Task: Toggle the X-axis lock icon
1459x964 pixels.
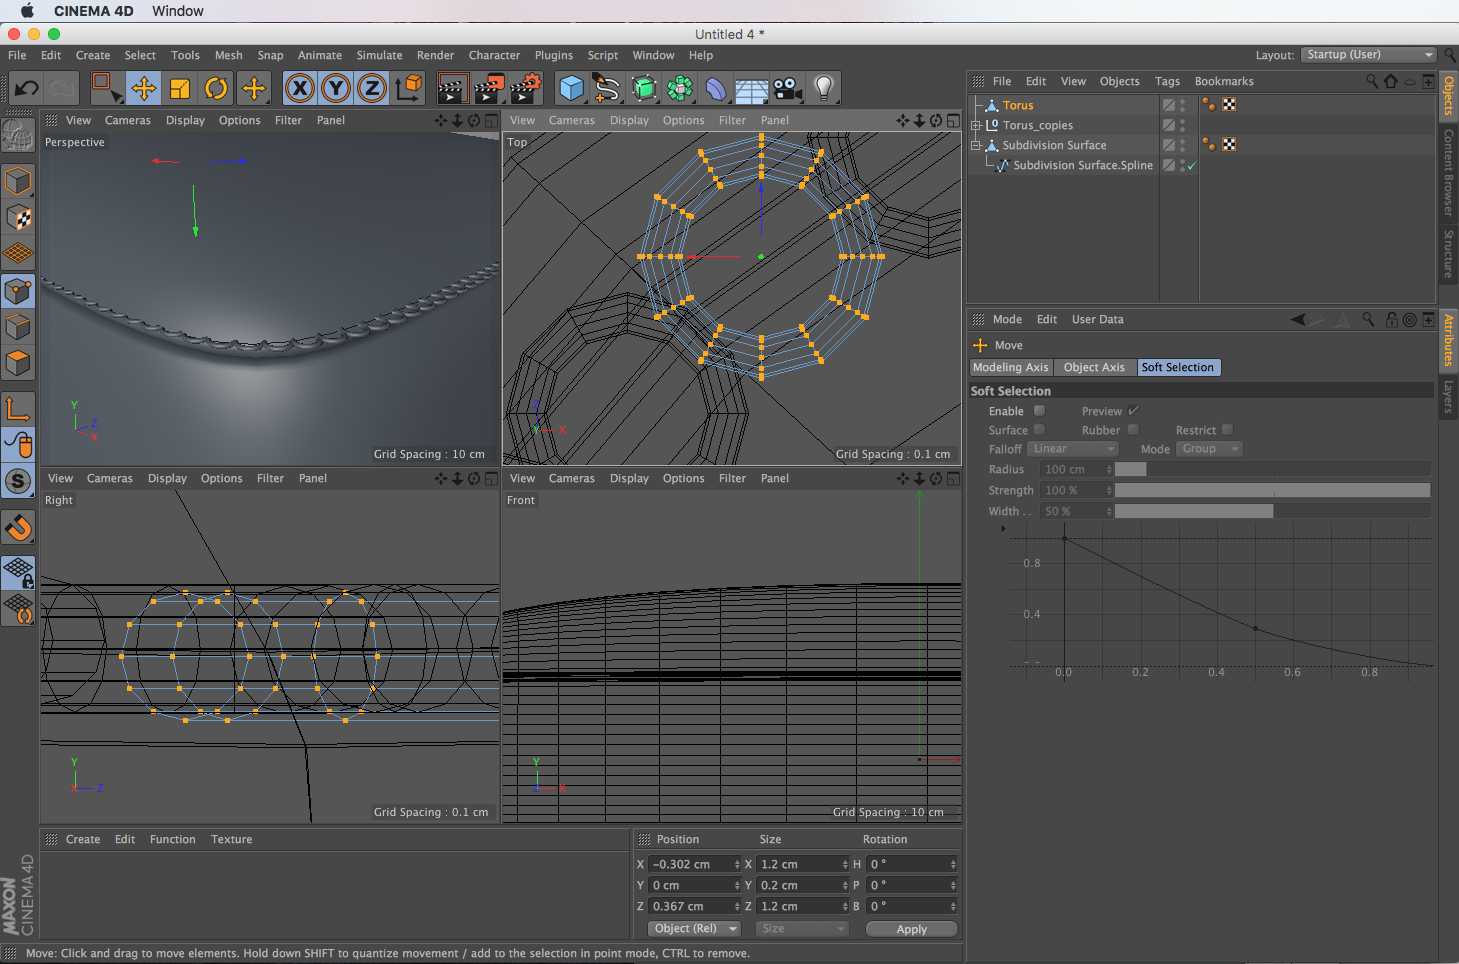Action: click(x=299, y=89)
